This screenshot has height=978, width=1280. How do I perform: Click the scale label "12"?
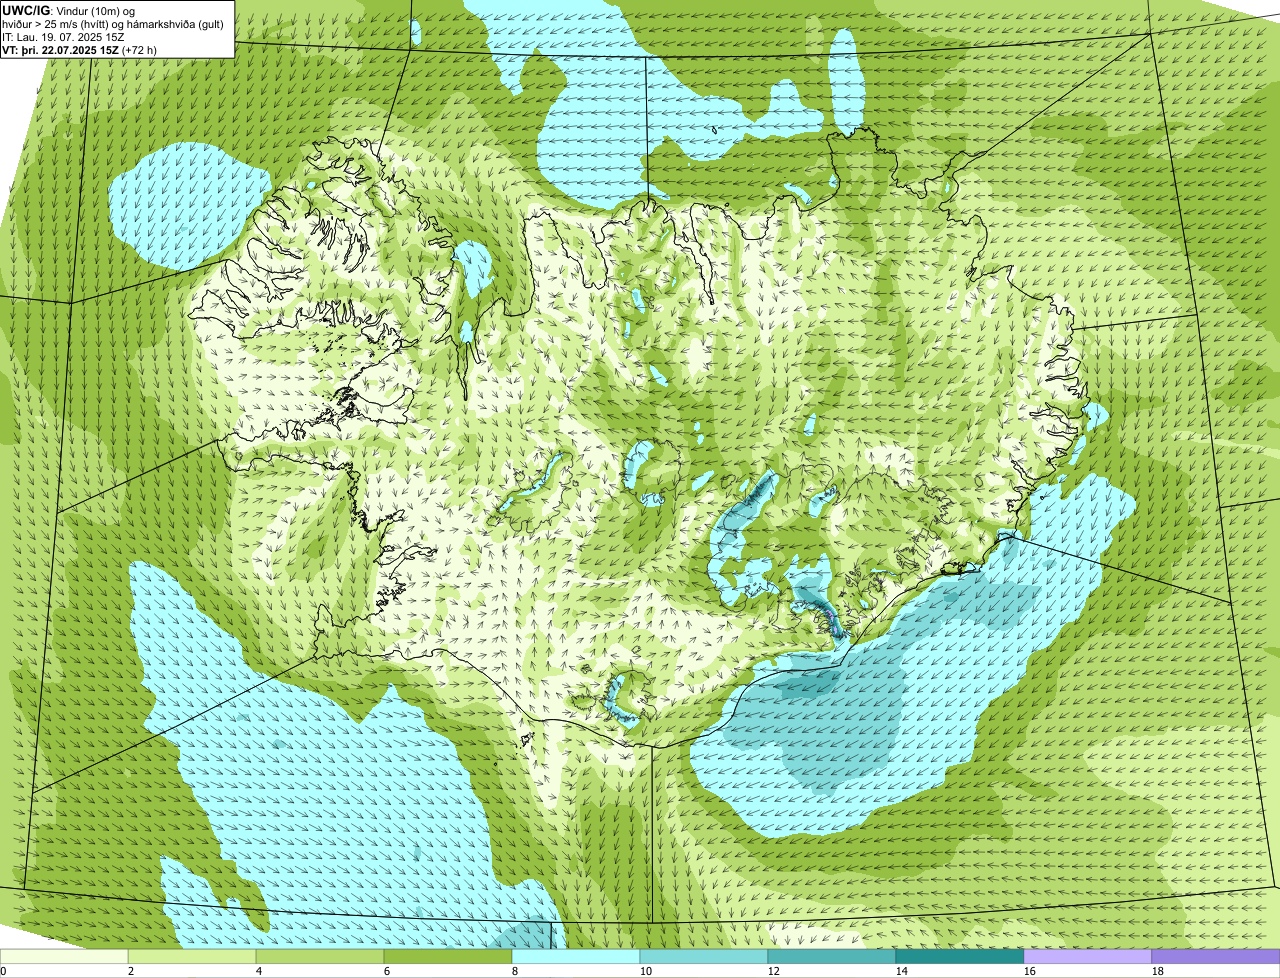click(774, 971)
